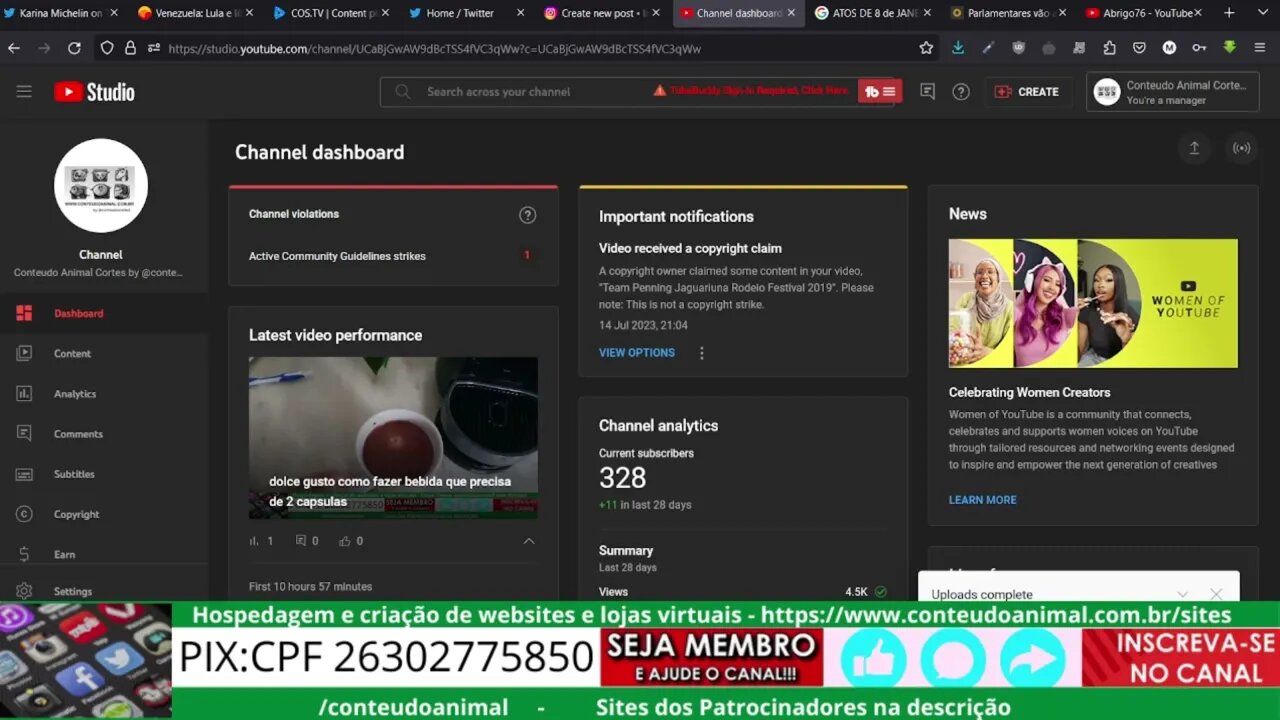Collapse the latest video performance stats

click(x=529, y=541)
